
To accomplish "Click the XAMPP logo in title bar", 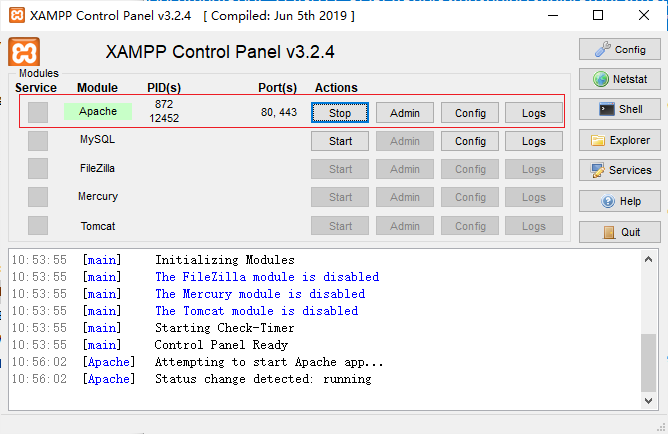I will point(17,15).
